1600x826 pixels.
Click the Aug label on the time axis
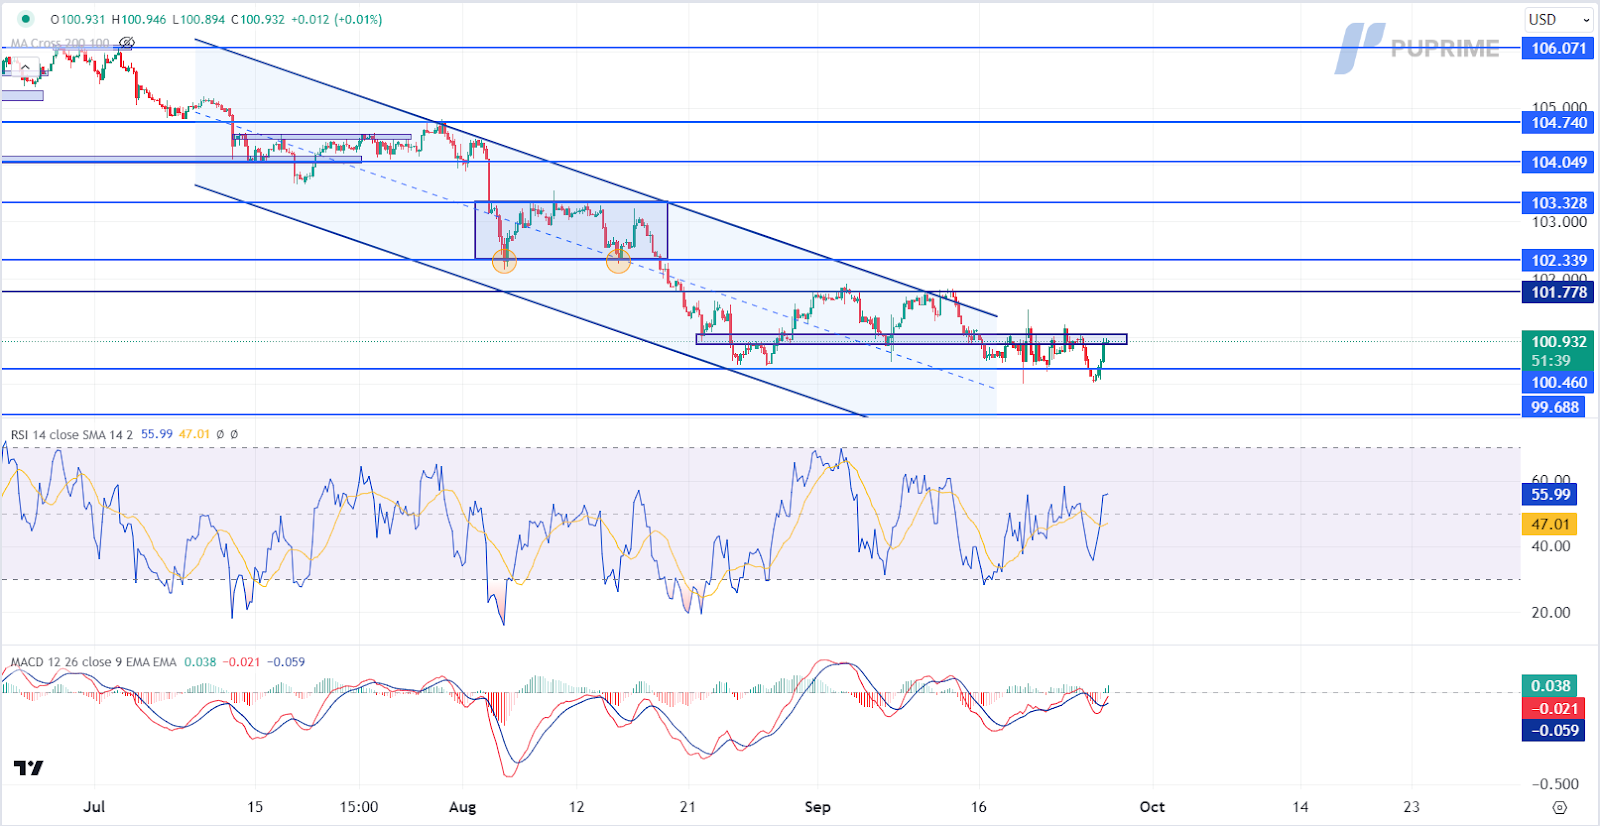click(462, 807)
